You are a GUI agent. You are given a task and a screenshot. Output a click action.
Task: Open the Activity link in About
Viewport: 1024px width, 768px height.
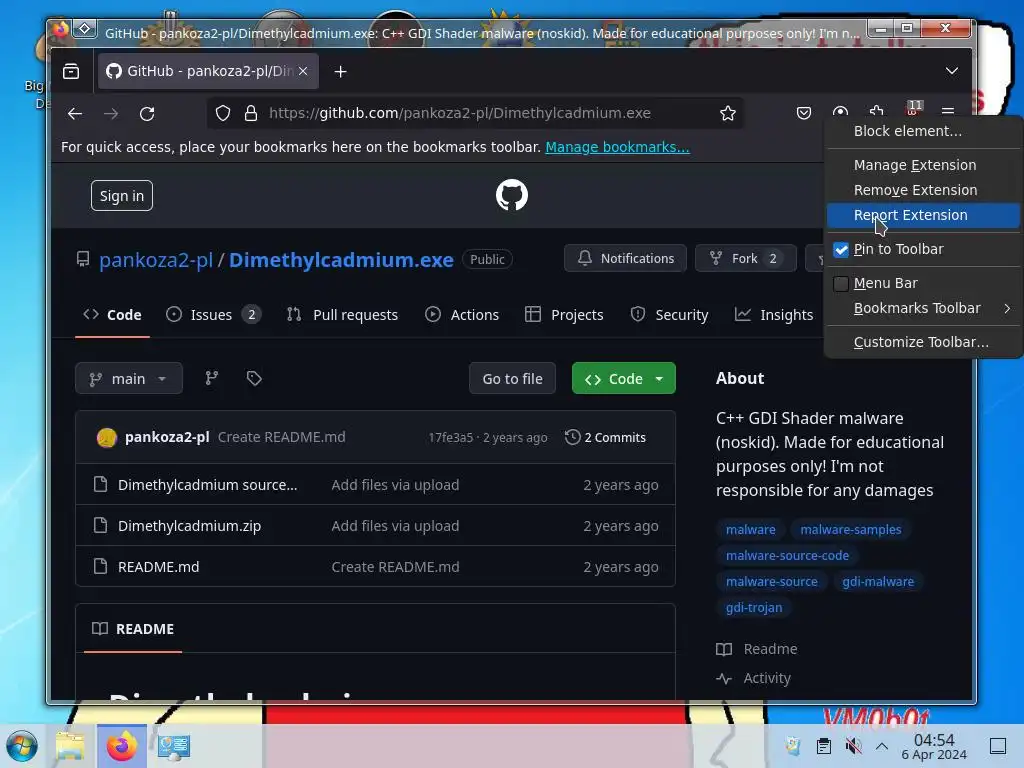coord(754,679)
